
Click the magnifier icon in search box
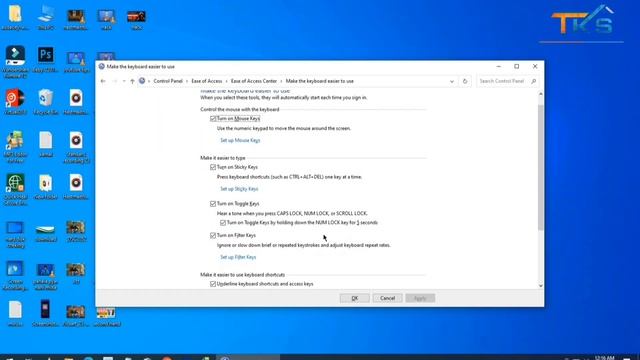pyautogui.click(x=533, y=81)
